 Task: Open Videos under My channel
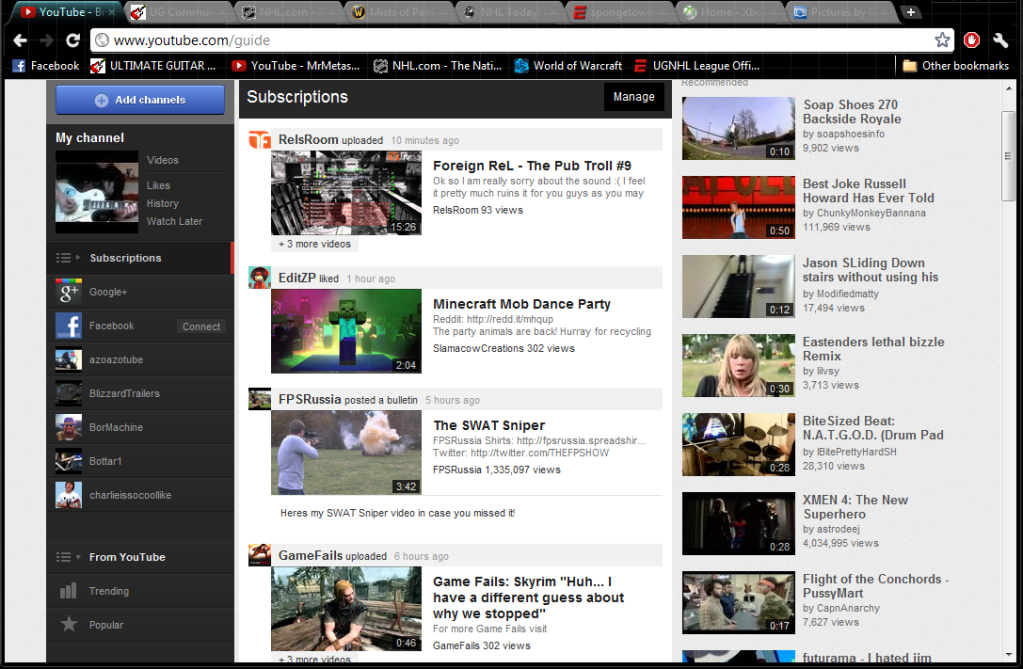click(162, 160)
